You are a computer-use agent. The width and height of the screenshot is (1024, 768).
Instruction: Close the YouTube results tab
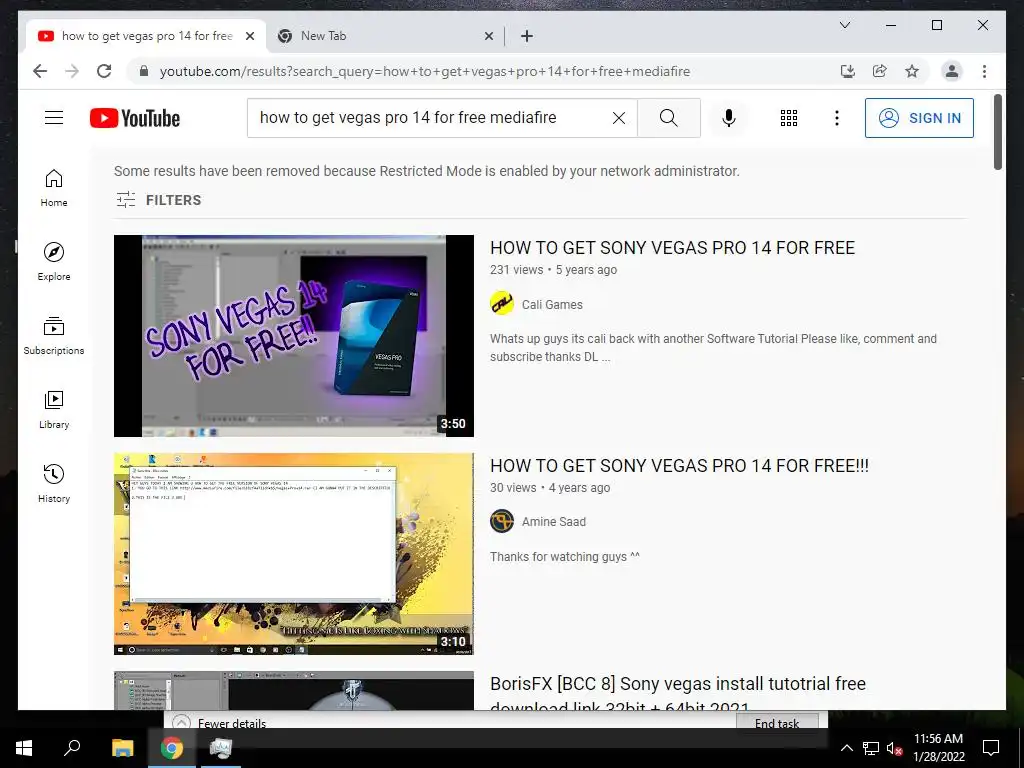pyautogui.click(x=249, y=36)
